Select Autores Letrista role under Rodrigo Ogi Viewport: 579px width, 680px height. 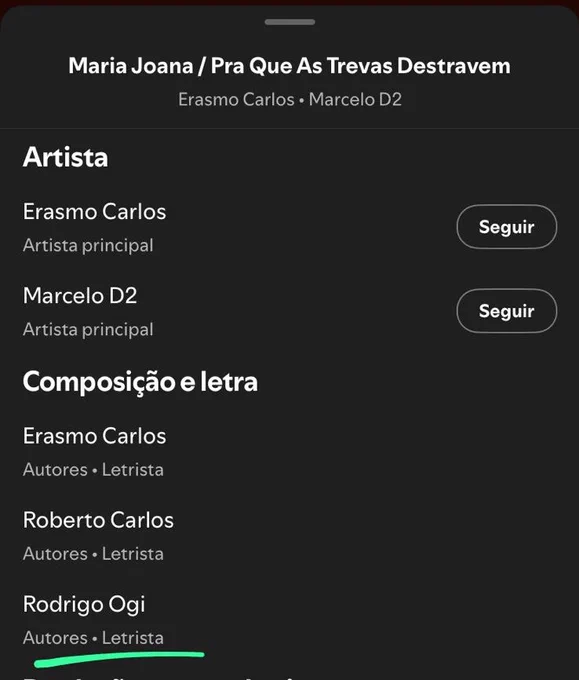click(93, 638)
